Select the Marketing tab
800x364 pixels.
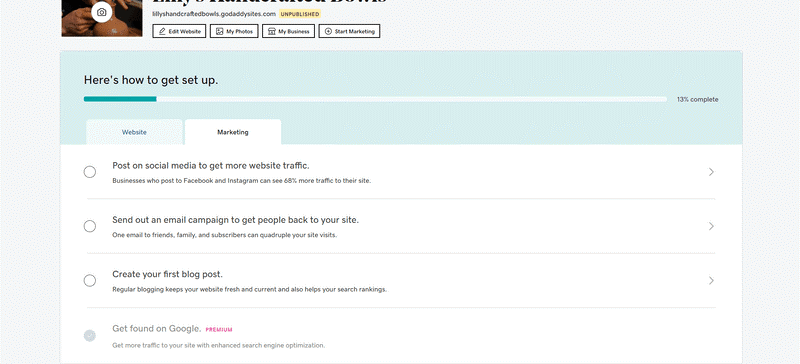233,132
